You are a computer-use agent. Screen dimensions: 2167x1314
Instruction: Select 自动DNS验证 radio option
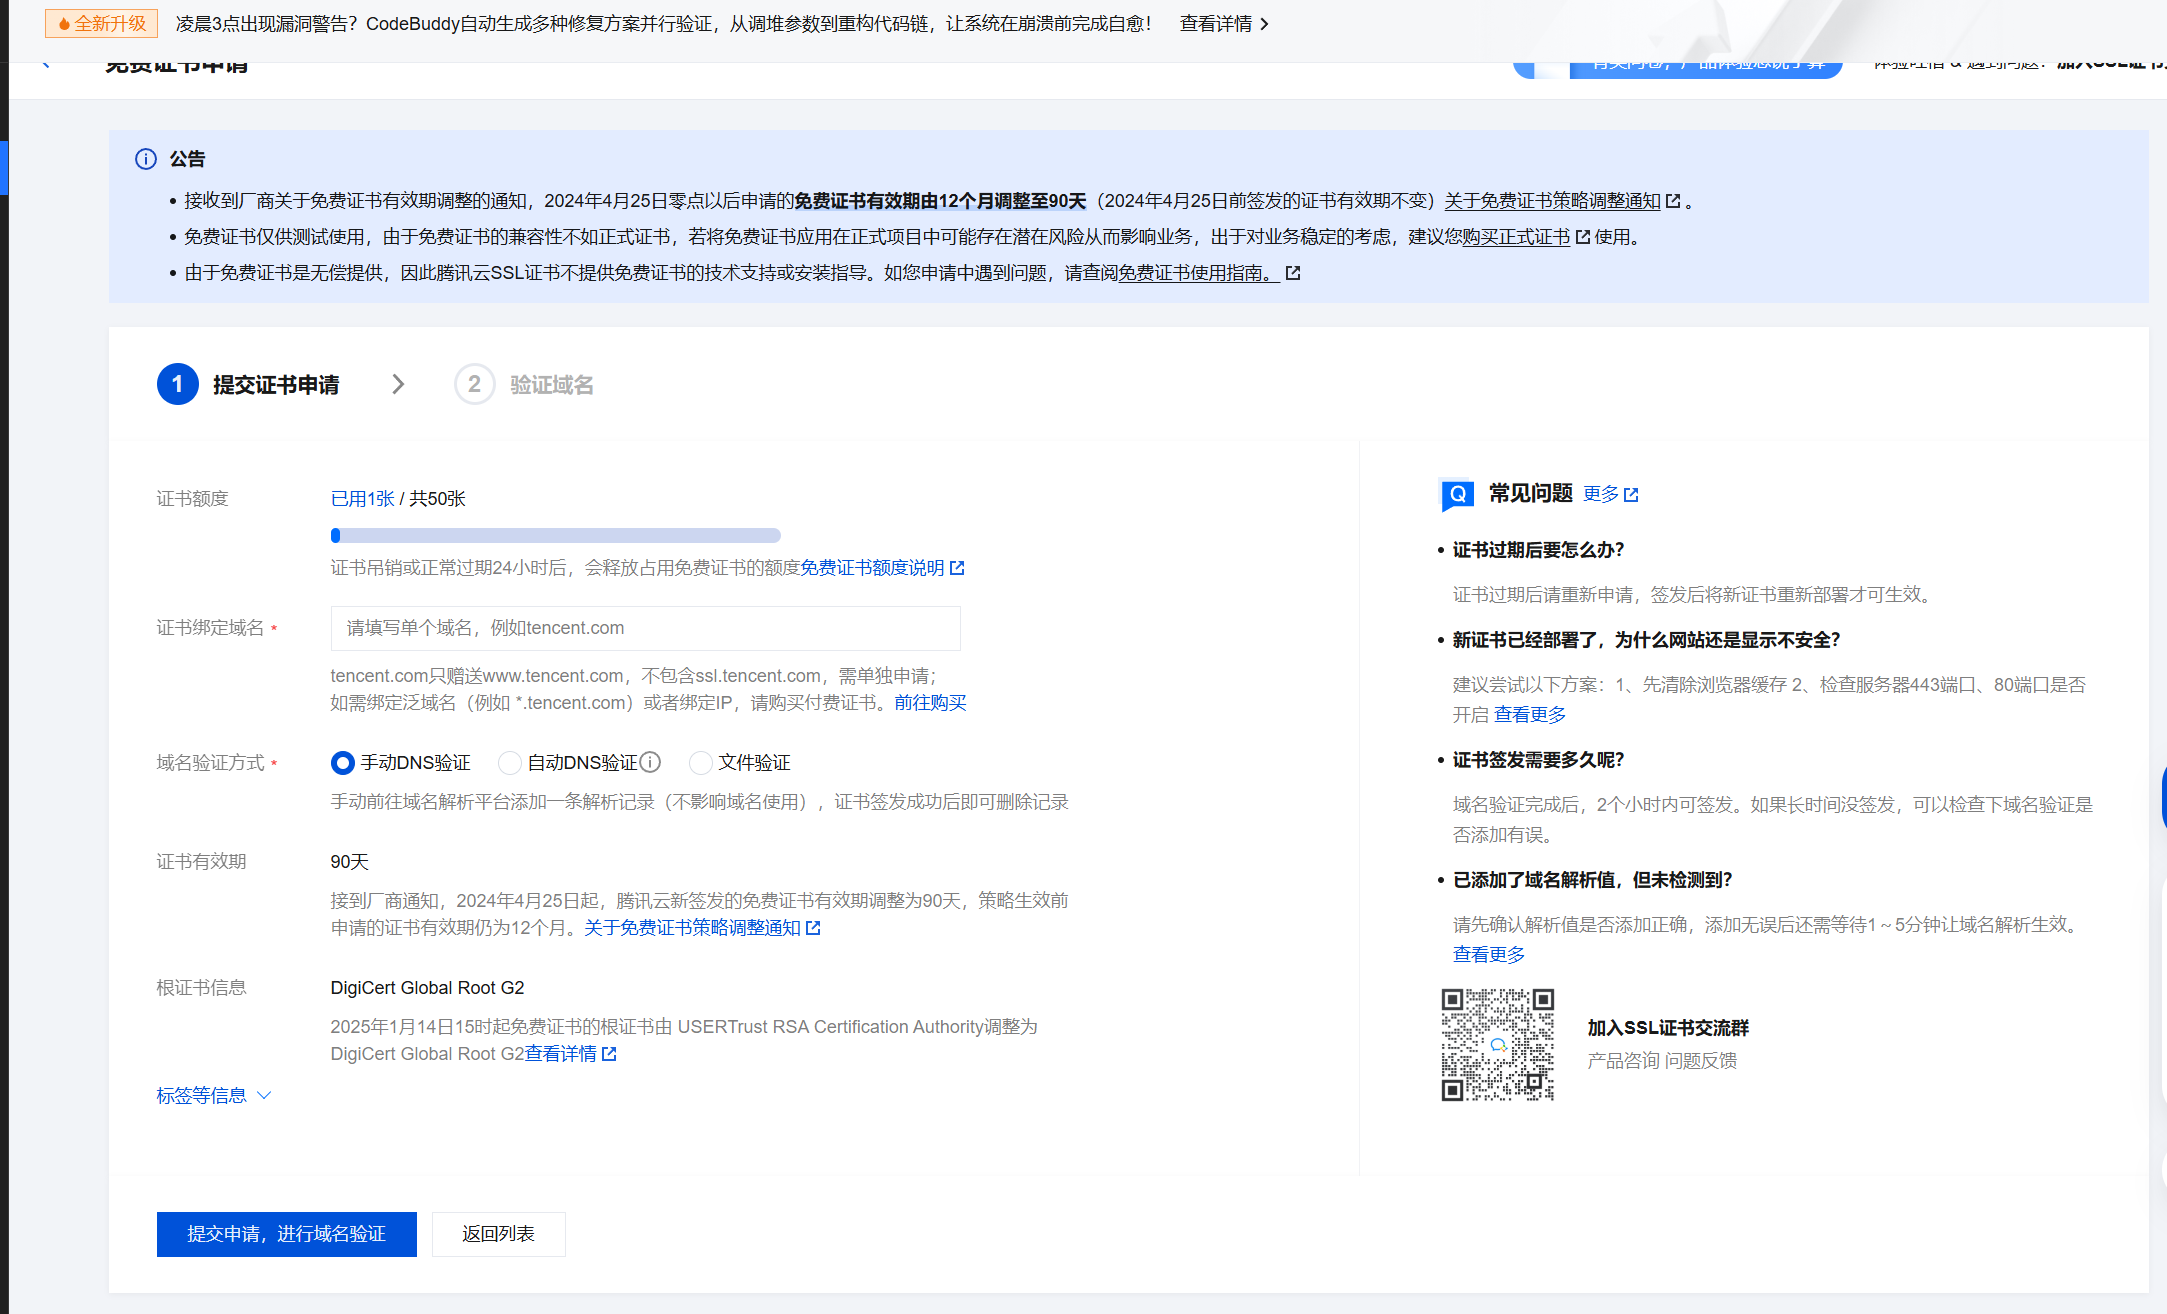tap(510, 763)
